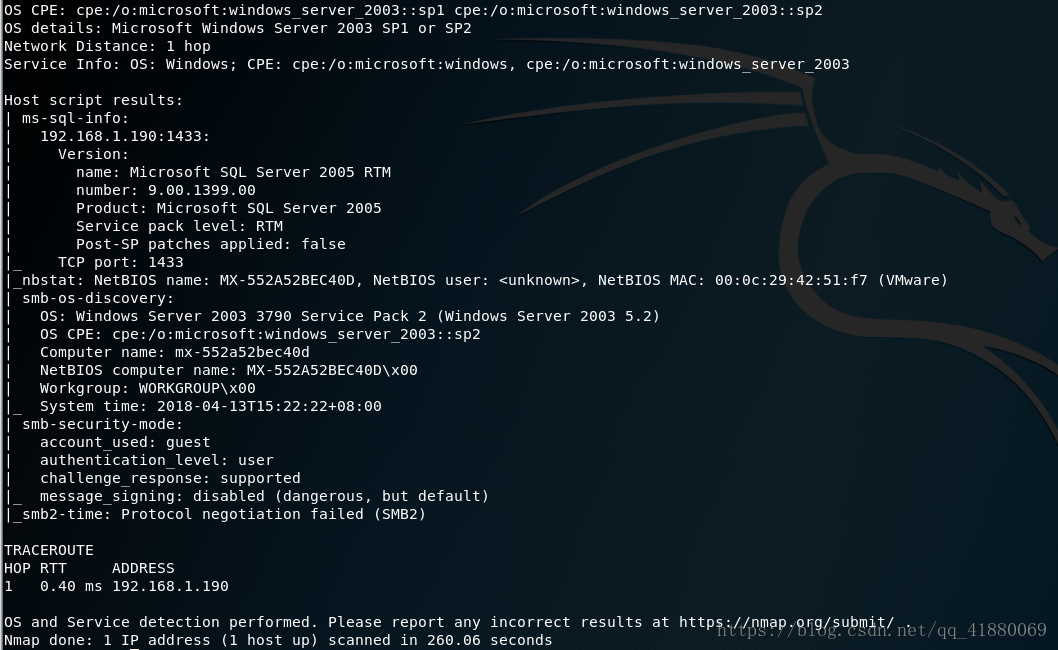This screenshot has height=650, width=1058.
Task: Click the 'smb-security-mode:' label
Action: (x=103, y=424)
